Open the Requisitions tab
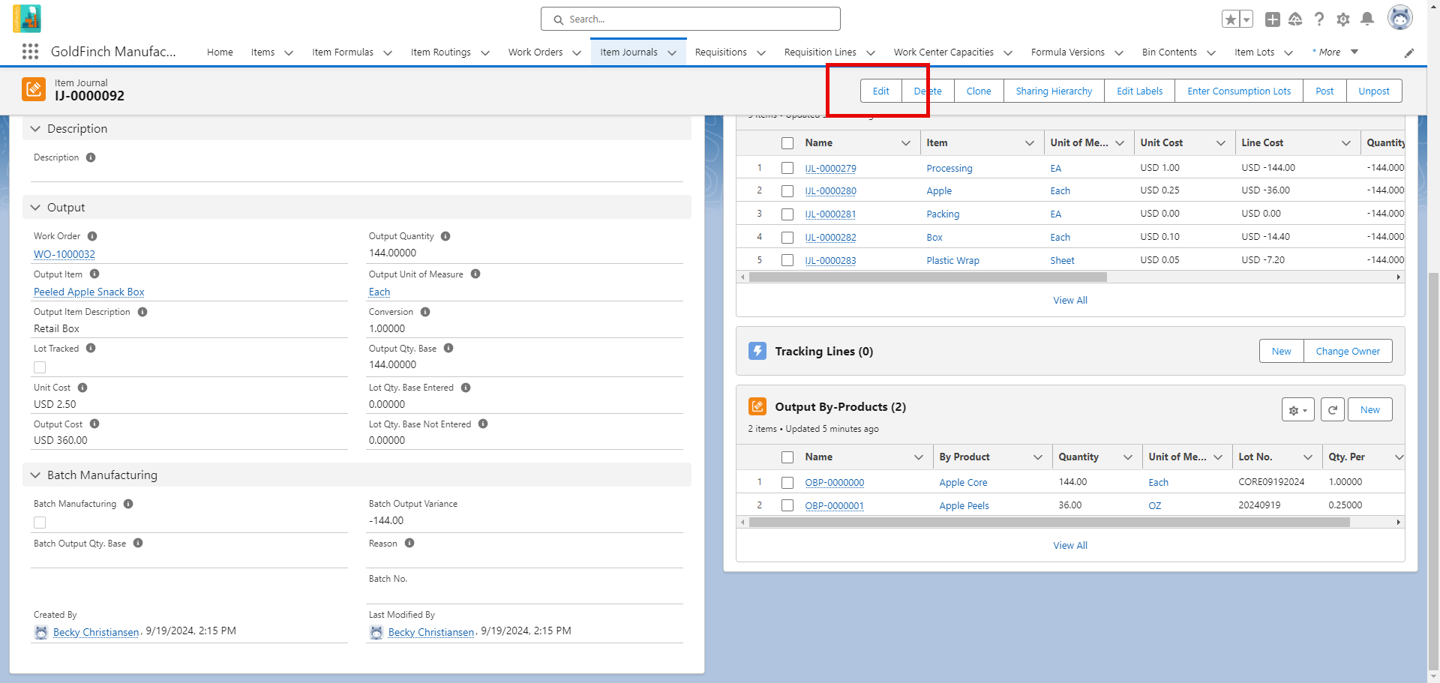 721,52
